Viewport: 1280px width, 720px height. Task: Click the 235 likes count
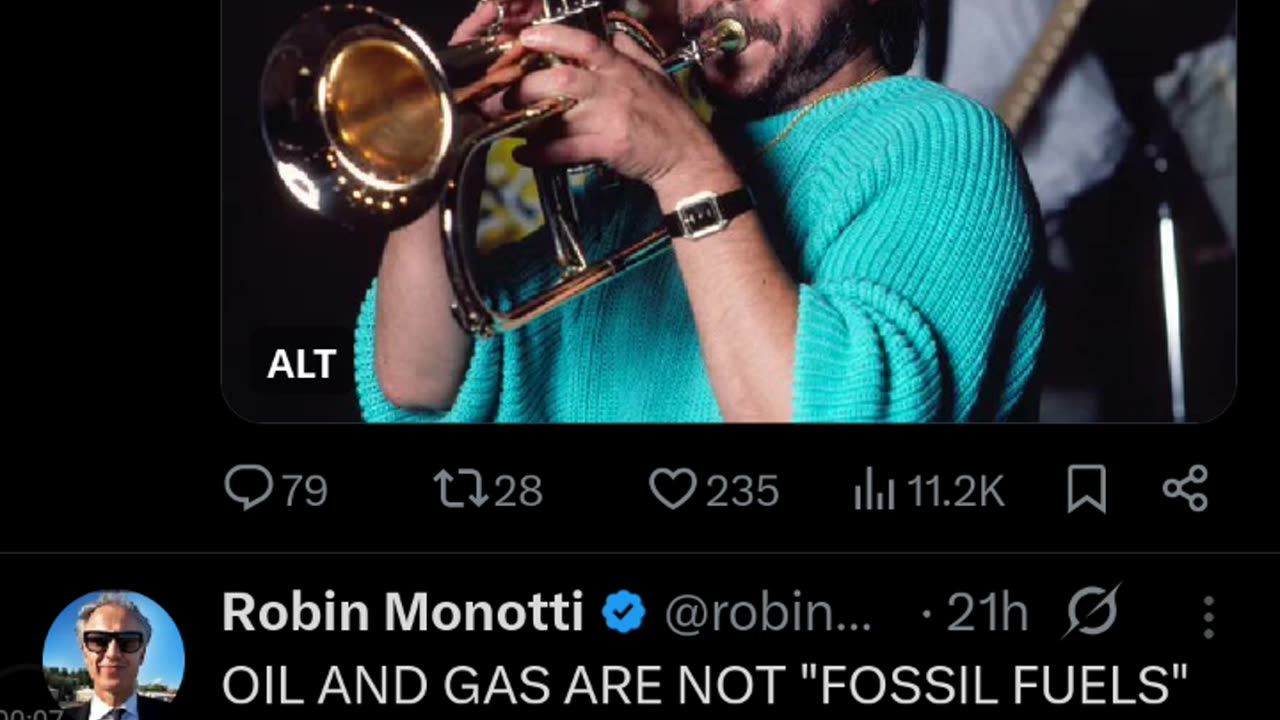click(742, 491)
